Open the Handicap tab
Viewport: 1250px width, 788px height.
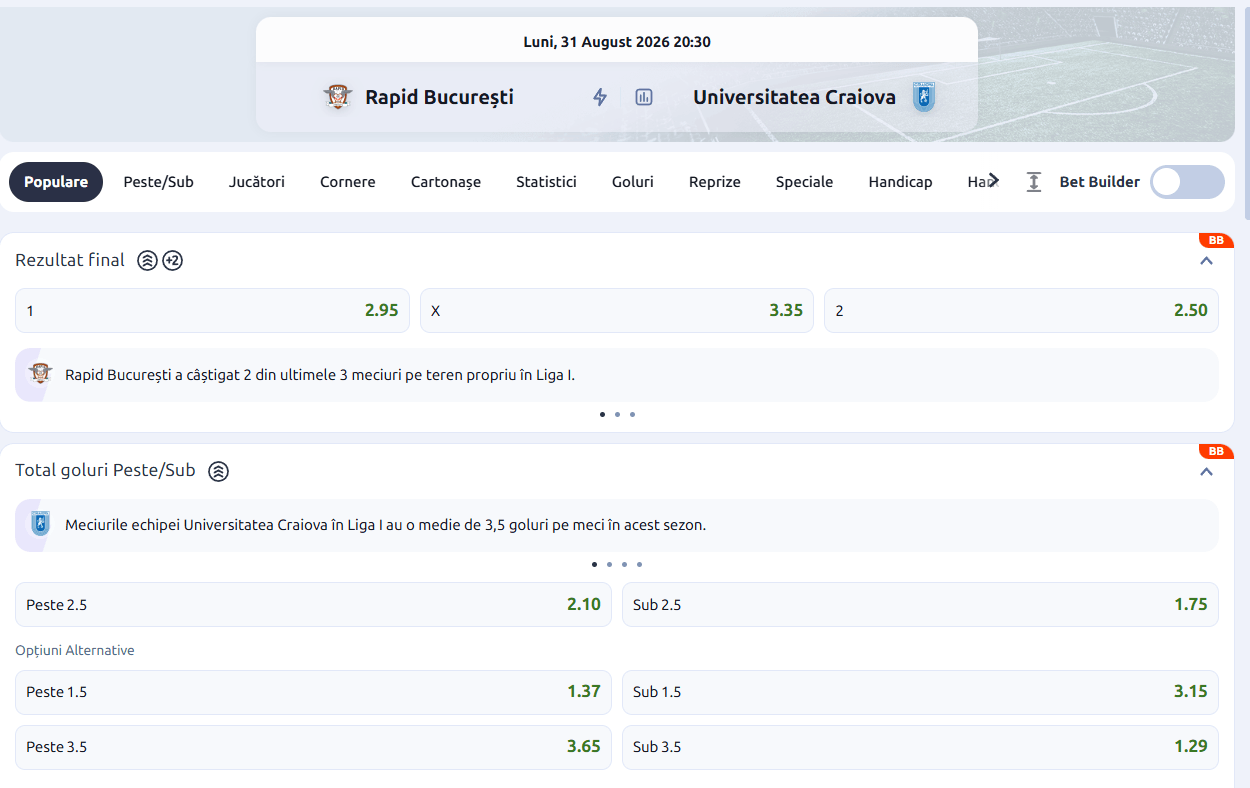[x=901, y=182]
